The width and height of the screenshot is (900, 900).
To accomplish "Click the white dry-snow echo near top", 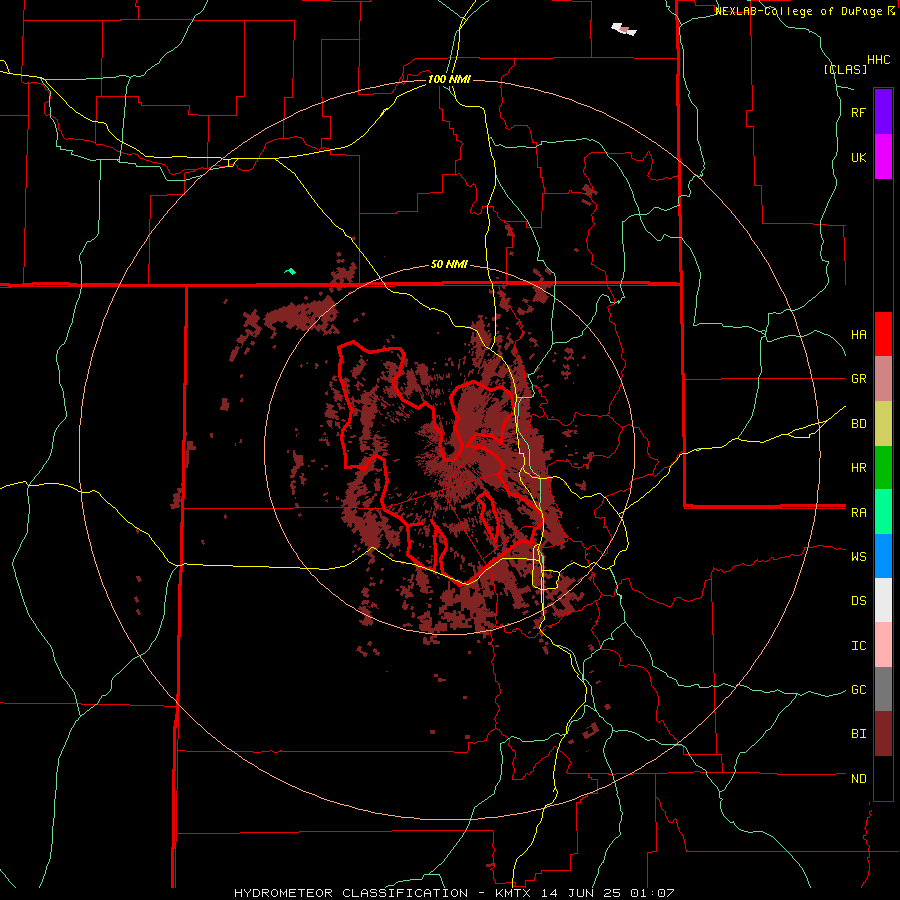I will point(624,29).
